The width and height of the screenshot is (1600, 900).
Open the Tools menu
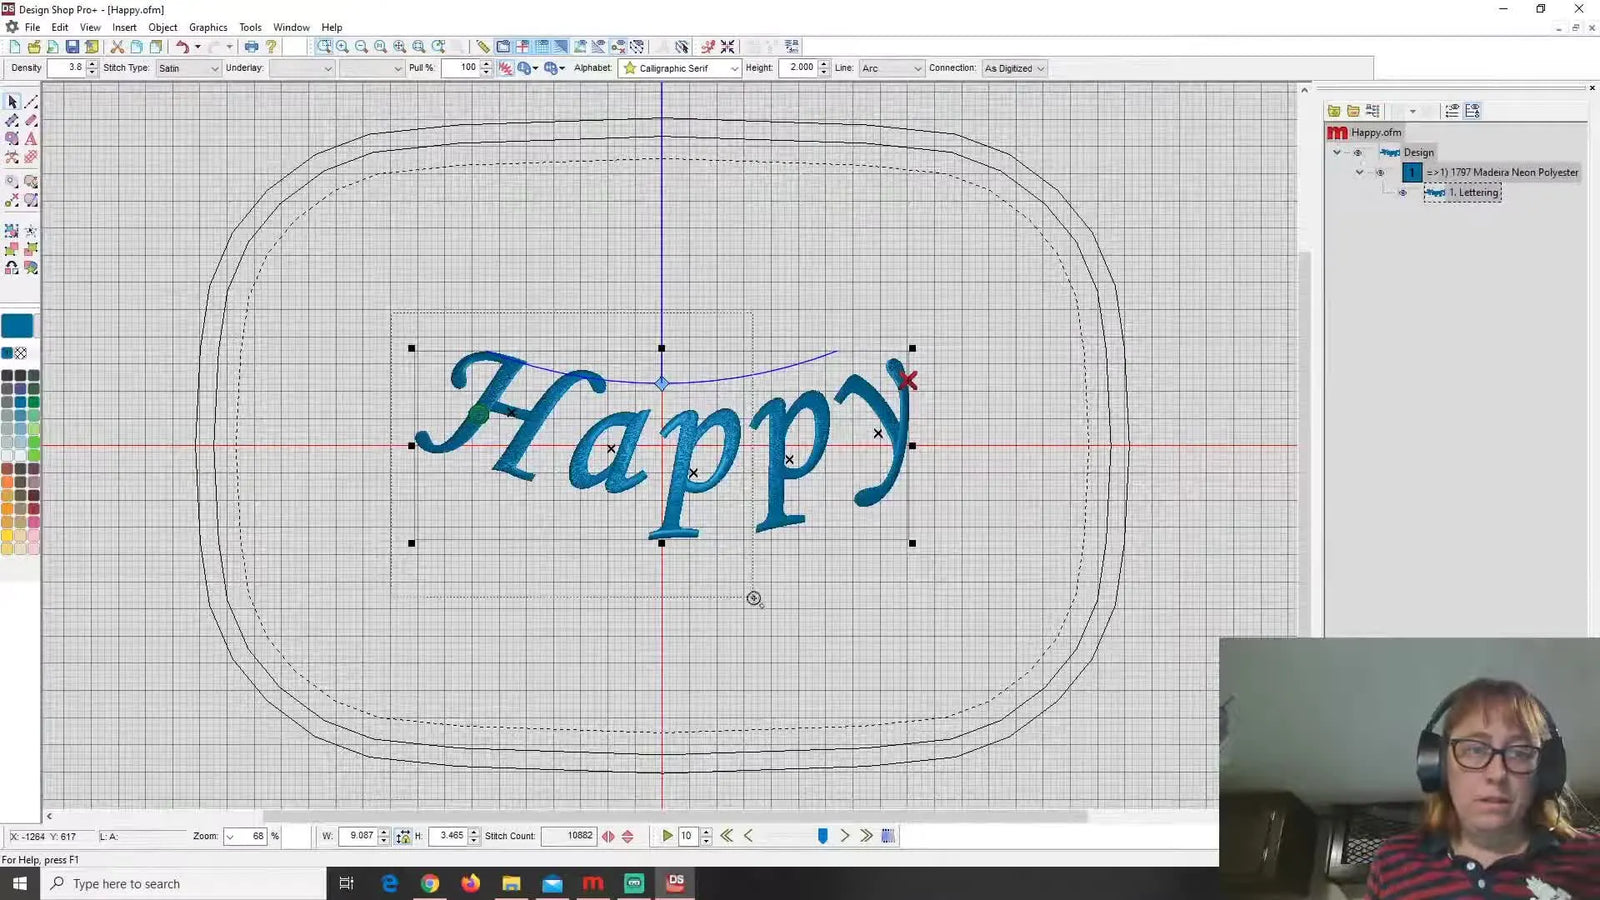pos(250,27)
